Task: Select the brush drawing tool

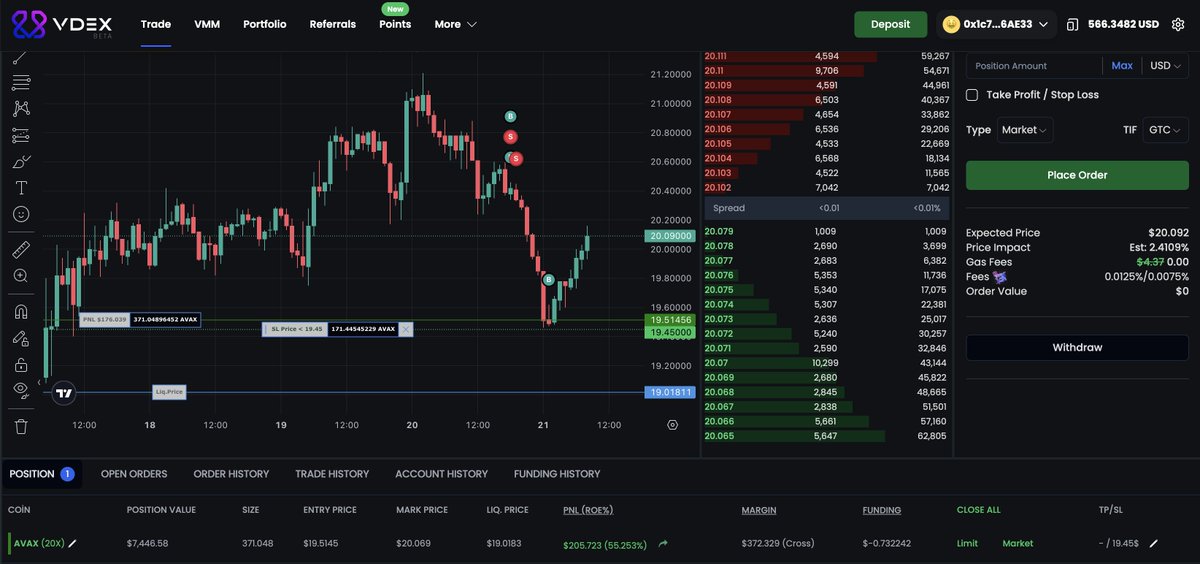Action: pyautogui.click(x=21, y=162)
